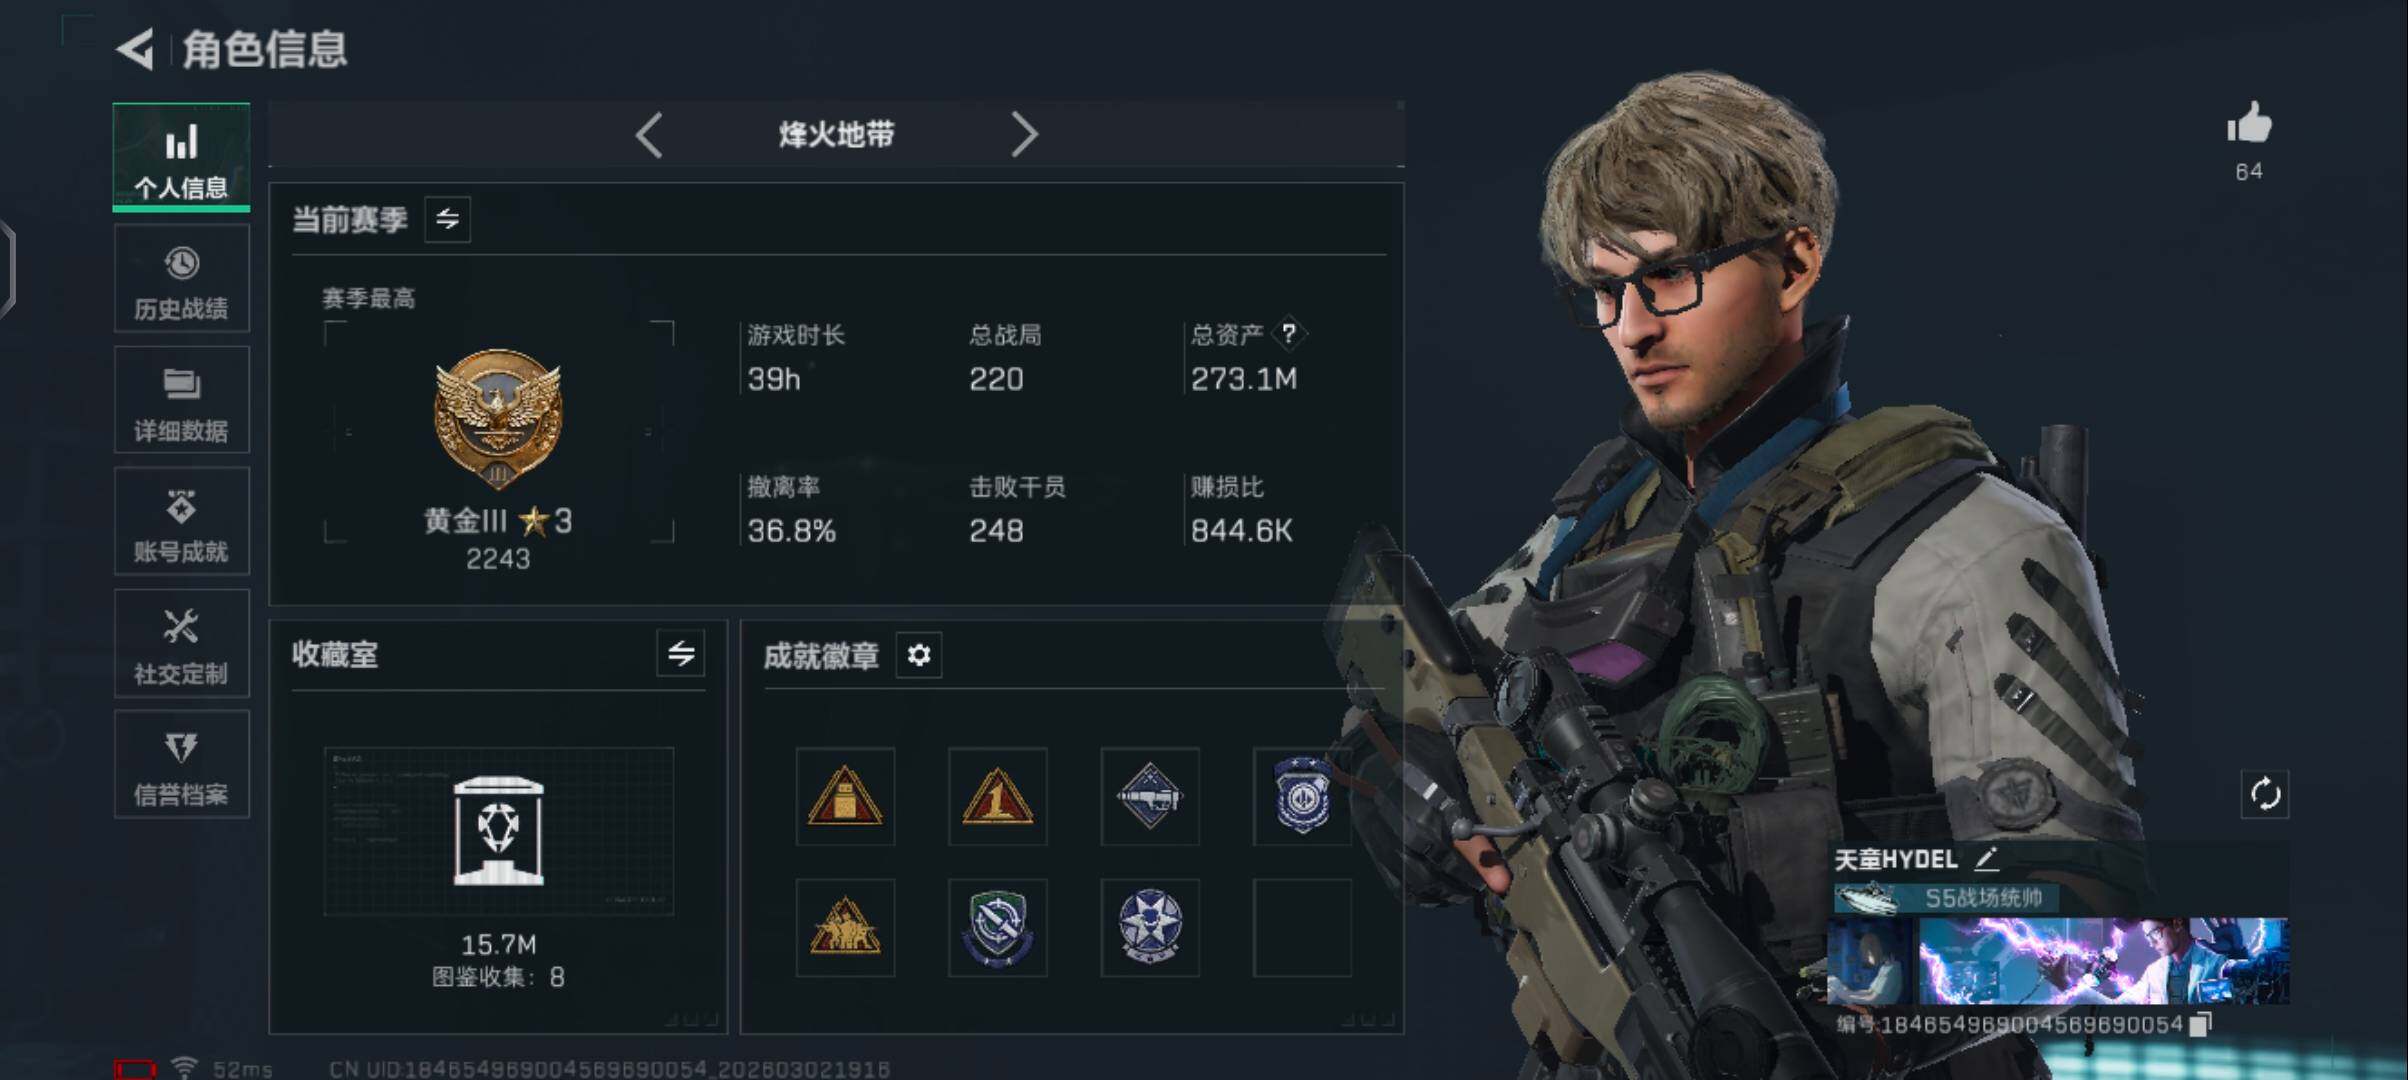
Task: Open the collection room display thumbnail
Action: click(x=499, y=831)
